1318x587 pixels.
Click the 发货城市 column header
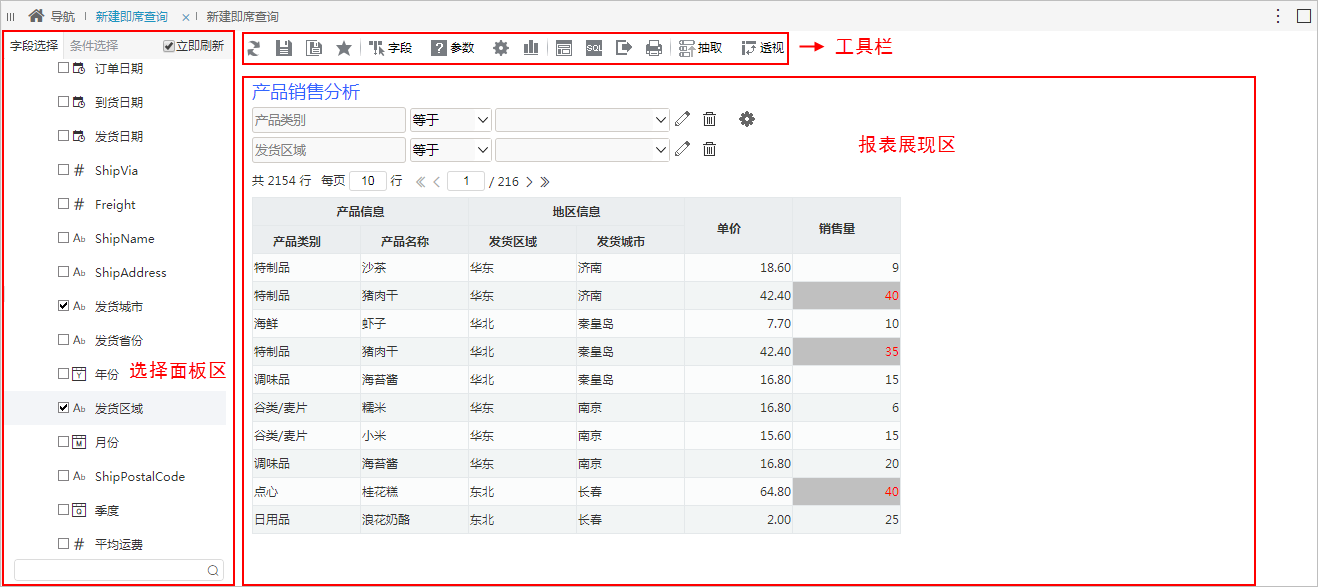point(630,240)
